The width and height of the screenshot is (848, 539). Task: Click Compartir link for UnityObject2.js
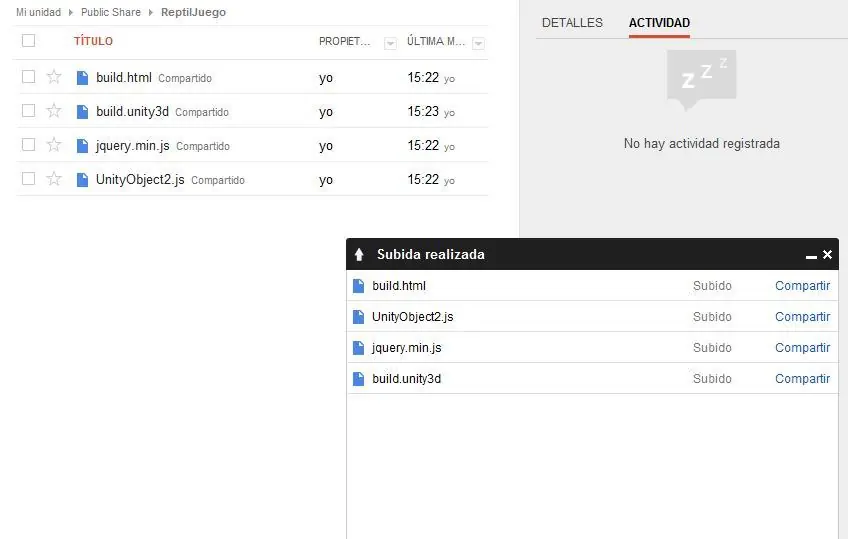point(803,317)
